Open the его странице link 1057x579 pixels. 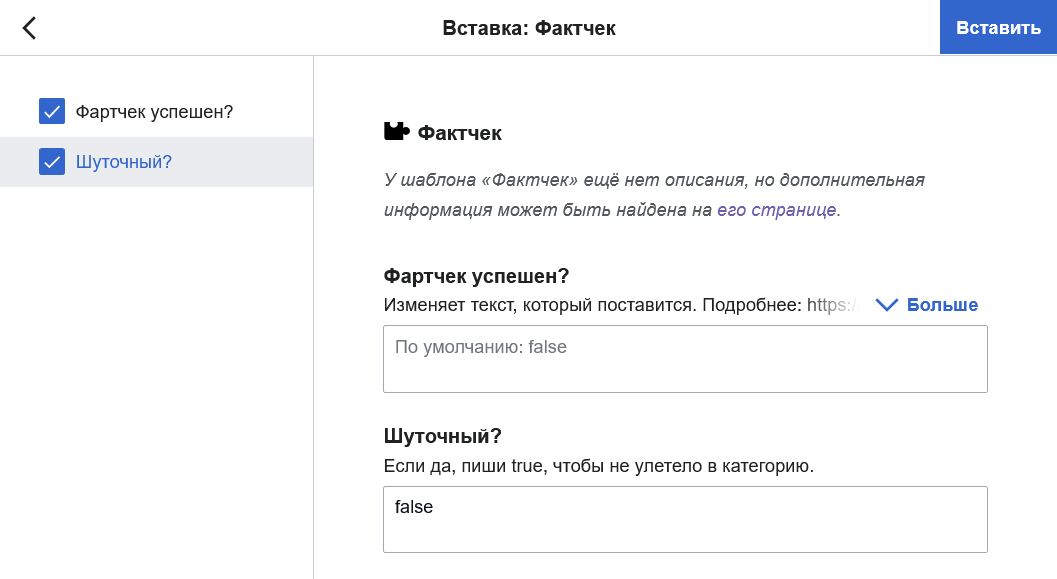coord(776,211)
